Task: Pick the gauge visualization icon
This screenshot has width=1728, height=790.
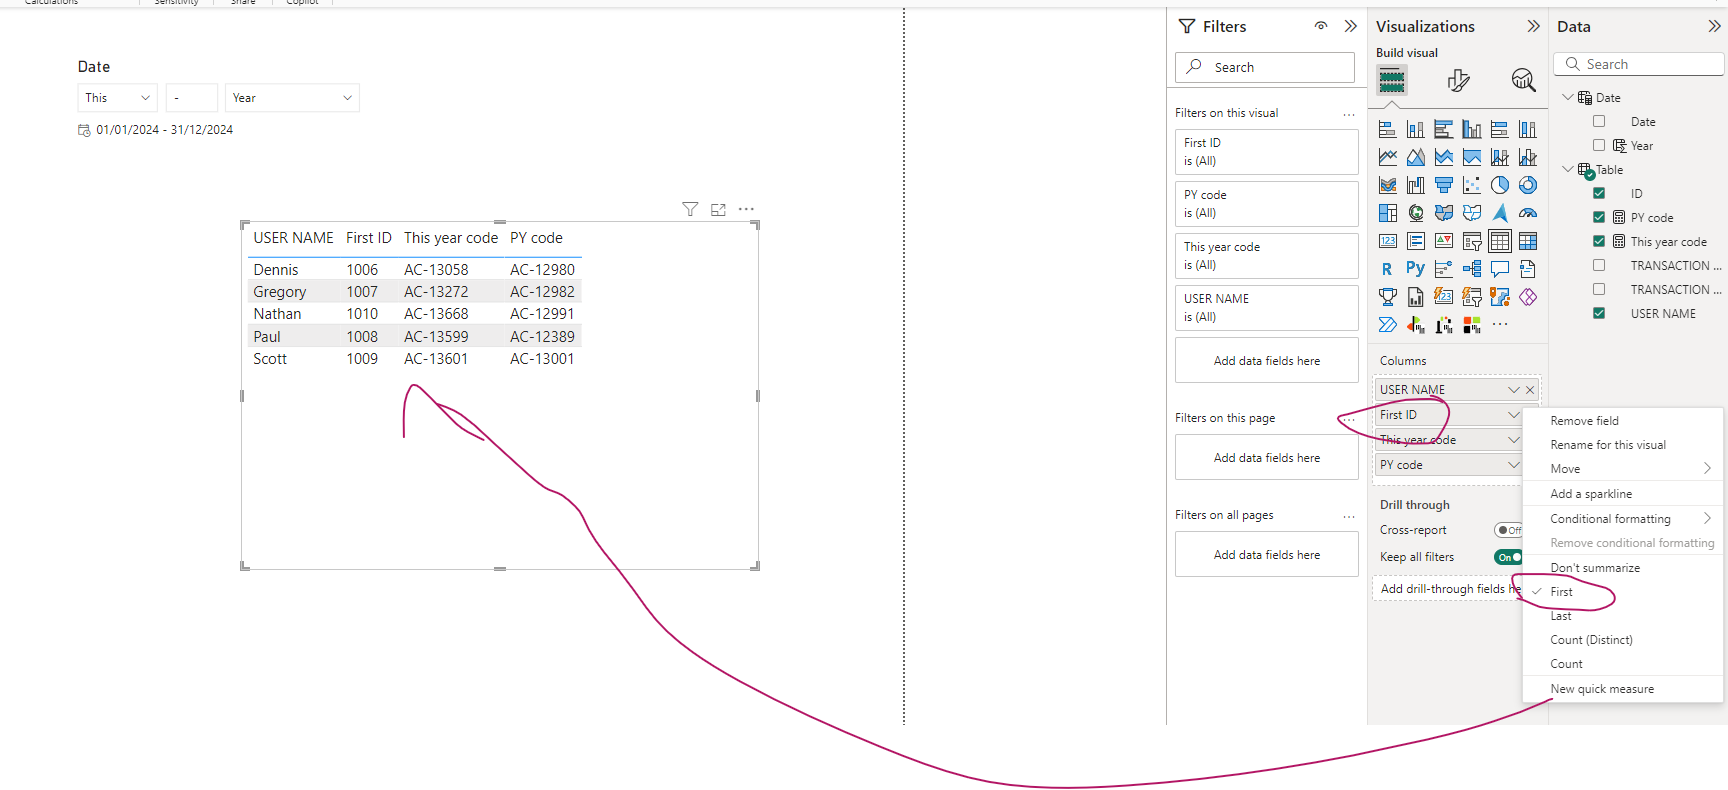Action: click(x=1527, y=213)
